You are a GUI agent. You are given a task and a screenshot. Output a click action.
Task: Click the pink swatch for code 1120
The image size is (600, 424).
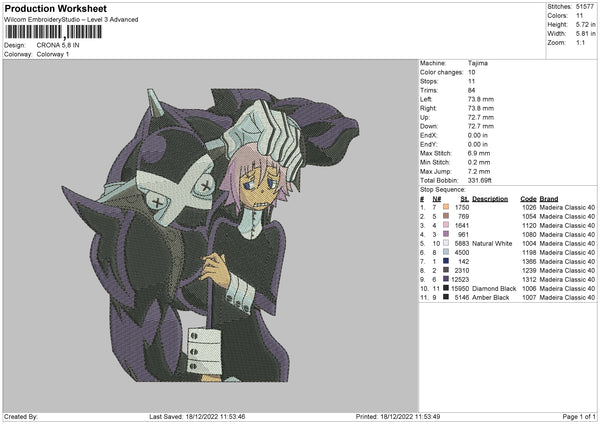(446, 225)
